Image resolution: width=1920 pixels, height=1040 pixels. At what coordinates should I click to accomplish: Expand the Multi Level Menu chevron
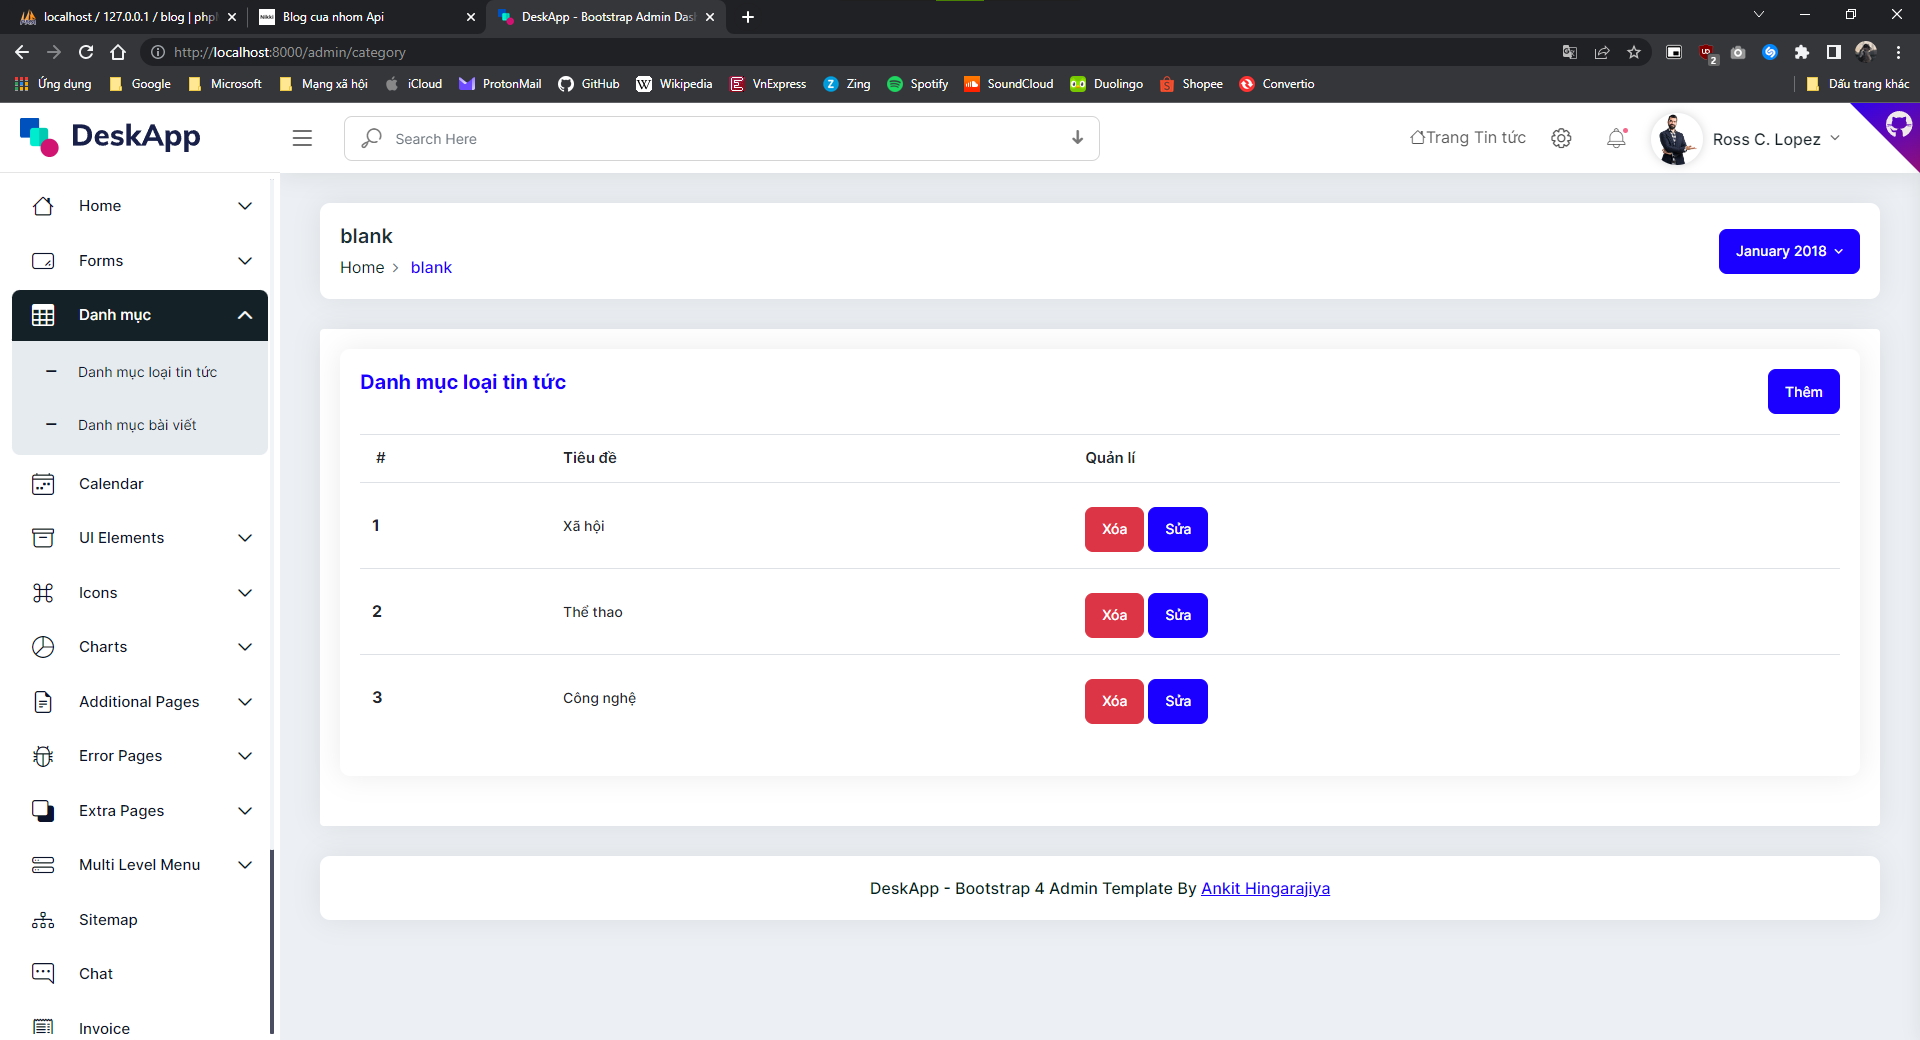tap(245, 865)
